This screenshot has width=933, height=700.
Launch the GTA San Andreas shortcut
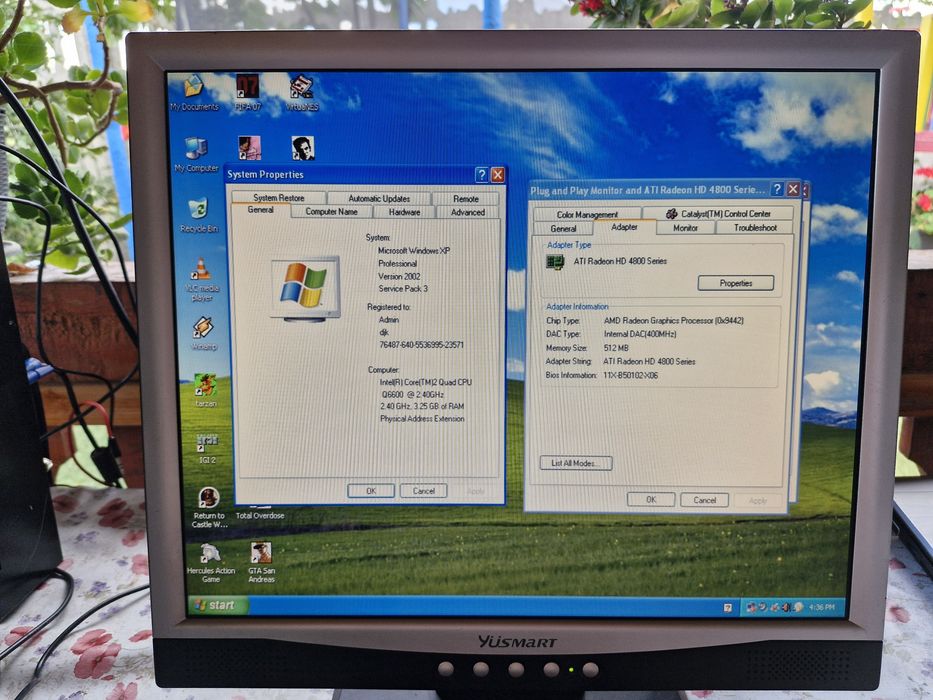pos(261,562)
